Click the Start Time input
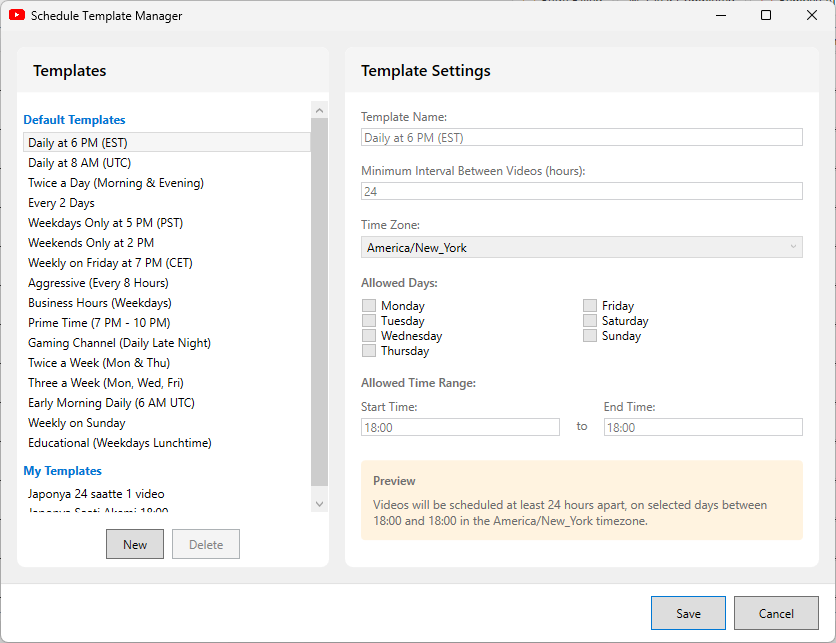The height and width of the screenshot is (643, 836). (460, 427)
